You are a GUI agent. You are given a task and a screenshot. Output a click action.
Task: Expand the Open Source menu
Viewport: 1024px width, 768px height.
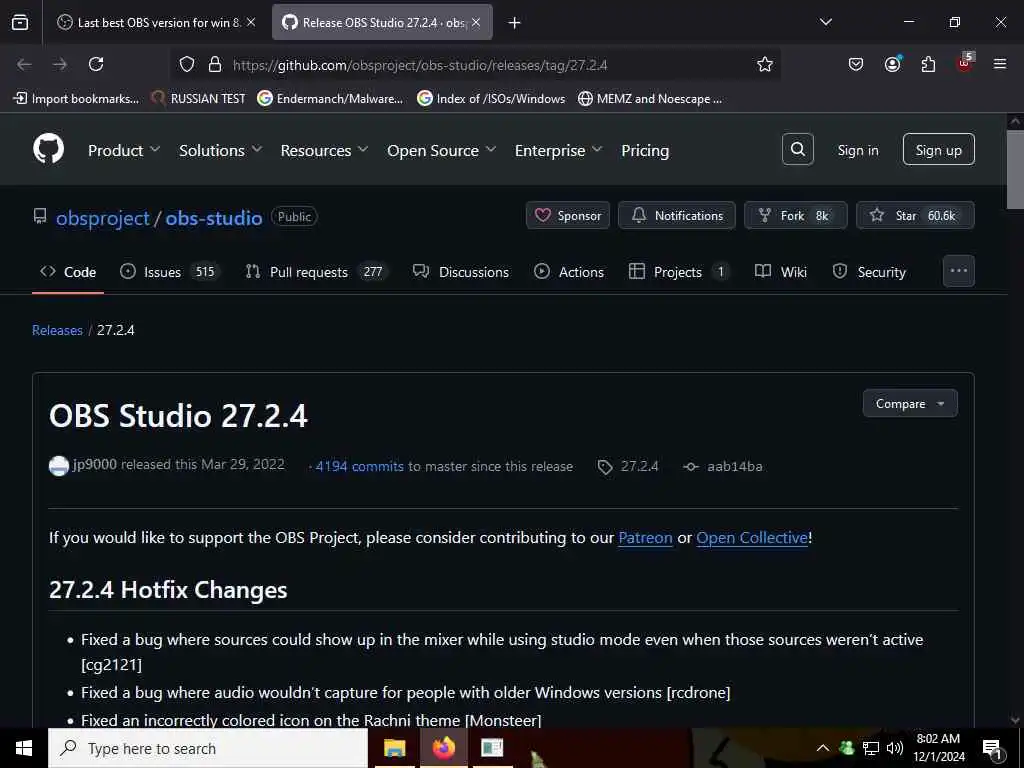coord(441,150)
